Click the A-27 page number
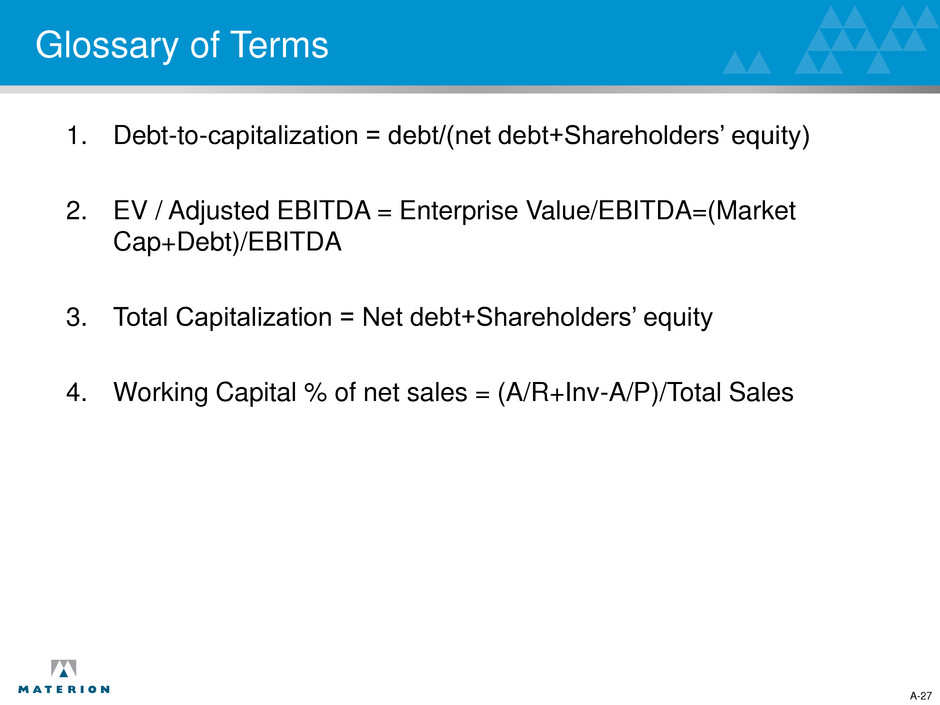The width and height of the screenshot is (940, 705). (921, 696)
